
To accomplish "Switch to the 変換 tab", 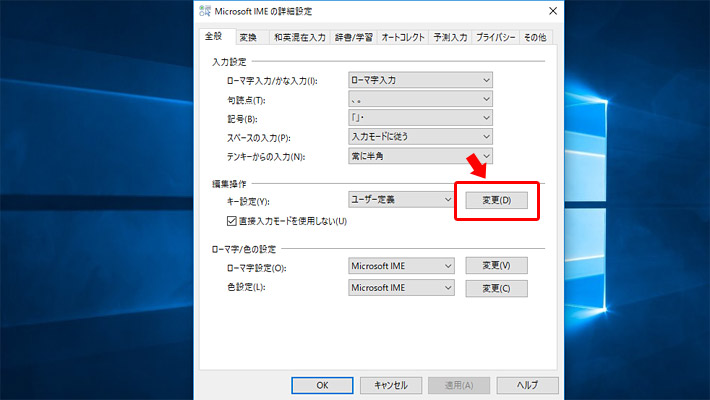I will click(248, 37).
